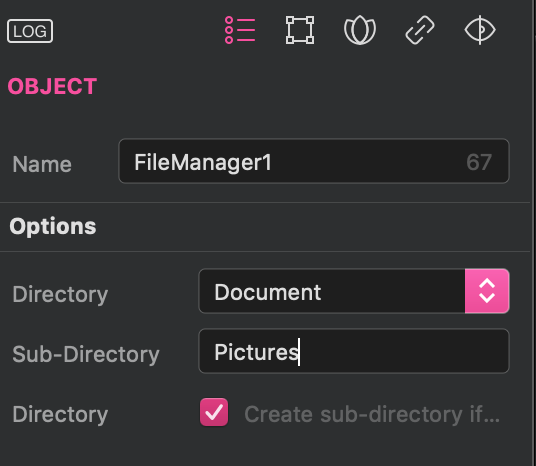Uncheck the create sub-directory checkbox
This screenshot has height=466, width=536.
(x=214, y=412)
